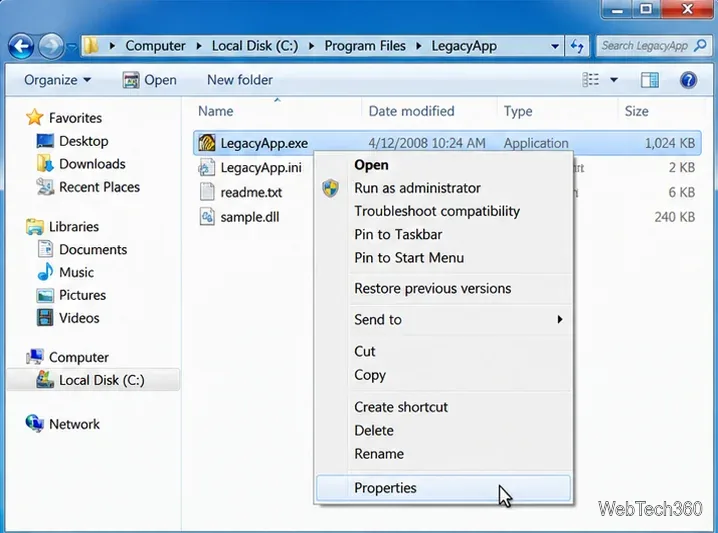This screenshot has width=718, height=533.
Task: Click the folder icon in address bar
Action: click(x=92, y=46)
